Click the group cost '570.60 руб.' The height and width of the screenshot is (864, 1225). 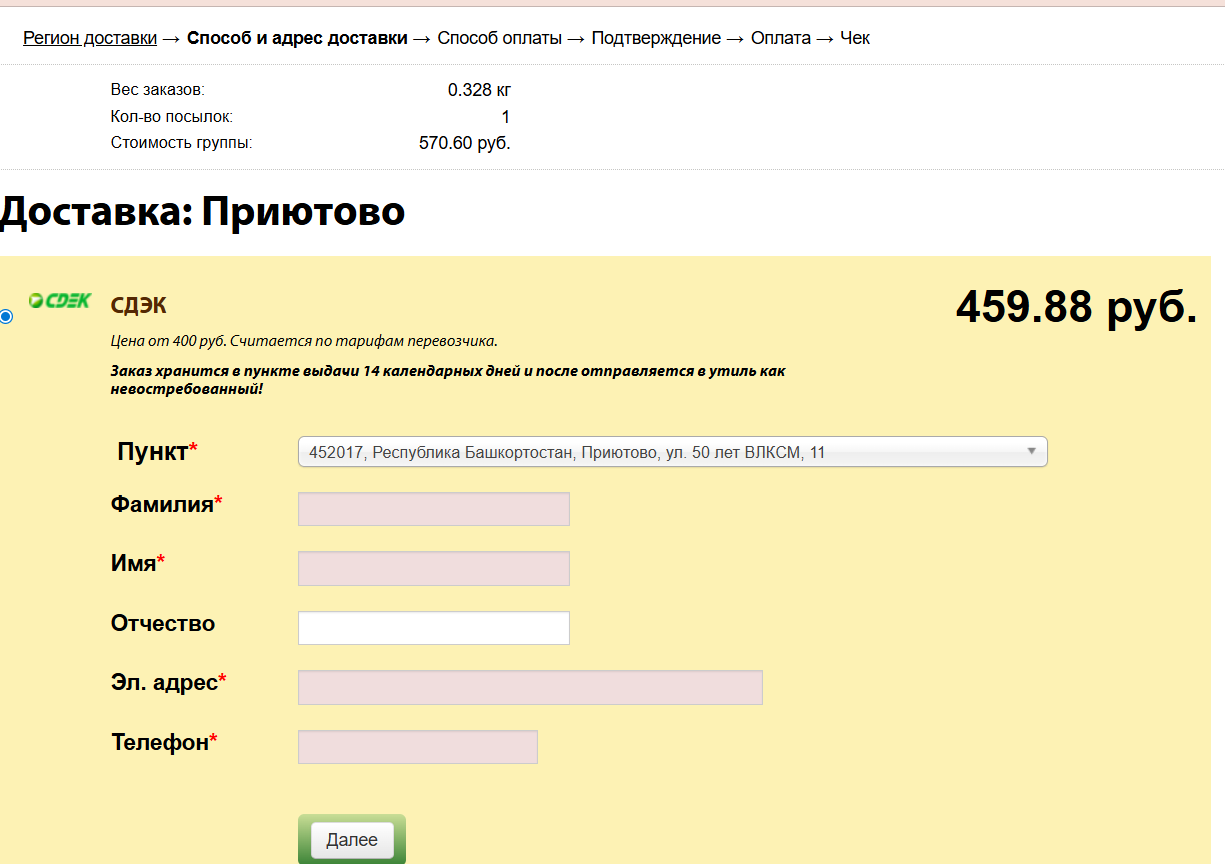(x=465, y=143)
